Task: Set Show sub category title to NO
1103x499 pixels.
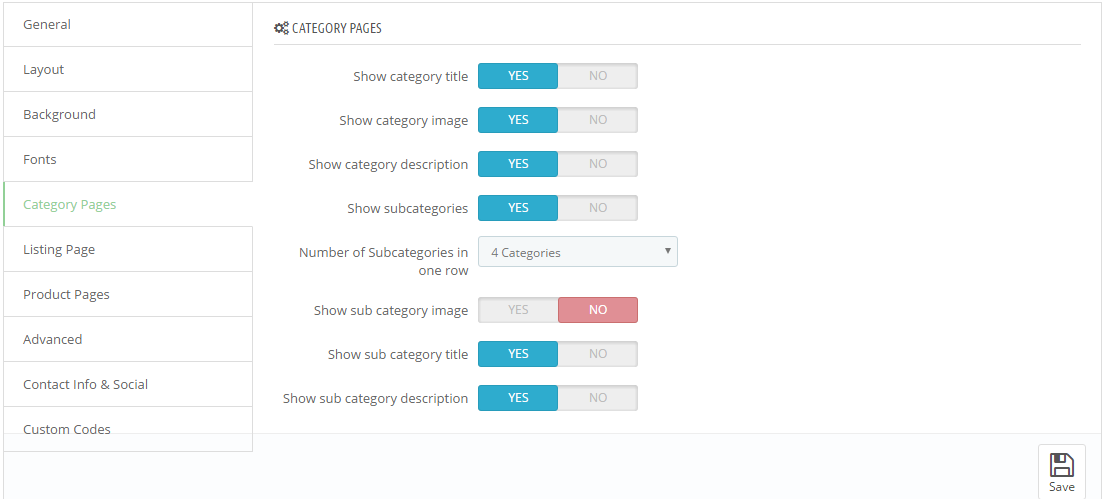Action: coord(598,354)
